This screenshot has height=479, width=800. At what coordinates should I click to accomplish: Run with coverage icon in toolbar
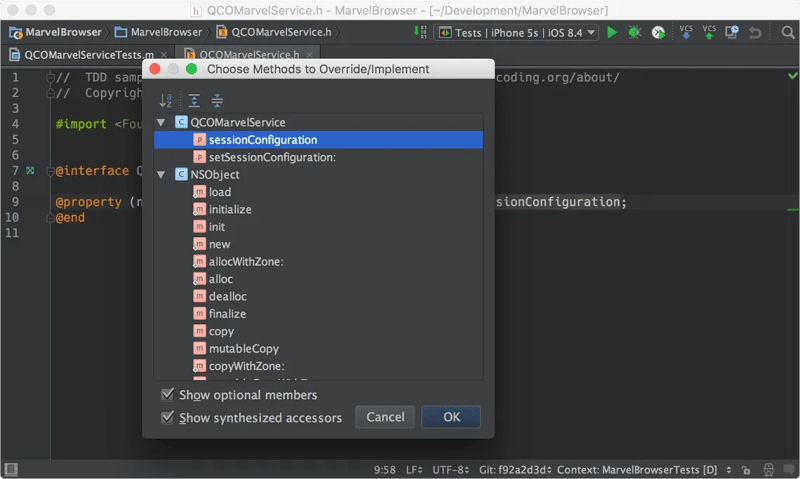click(x=658, y=33)
